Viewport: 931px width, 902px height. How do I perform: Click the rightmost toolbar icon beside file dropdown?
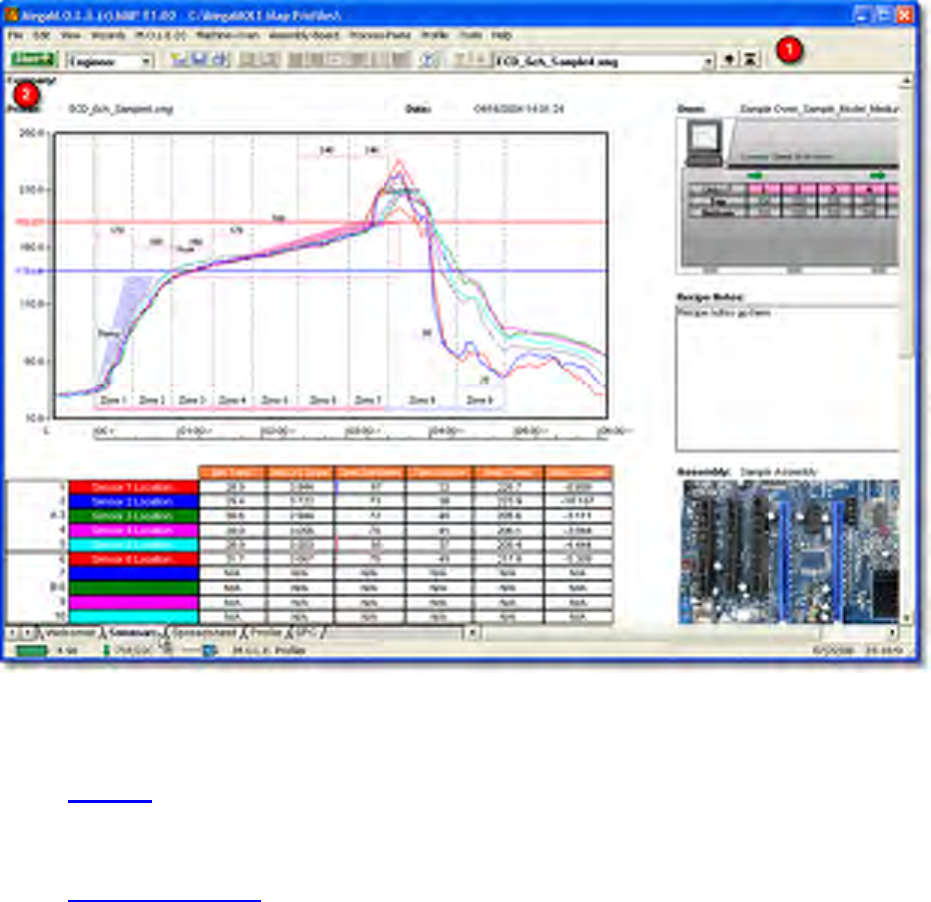pyautogui.click(x=750, y=60)
